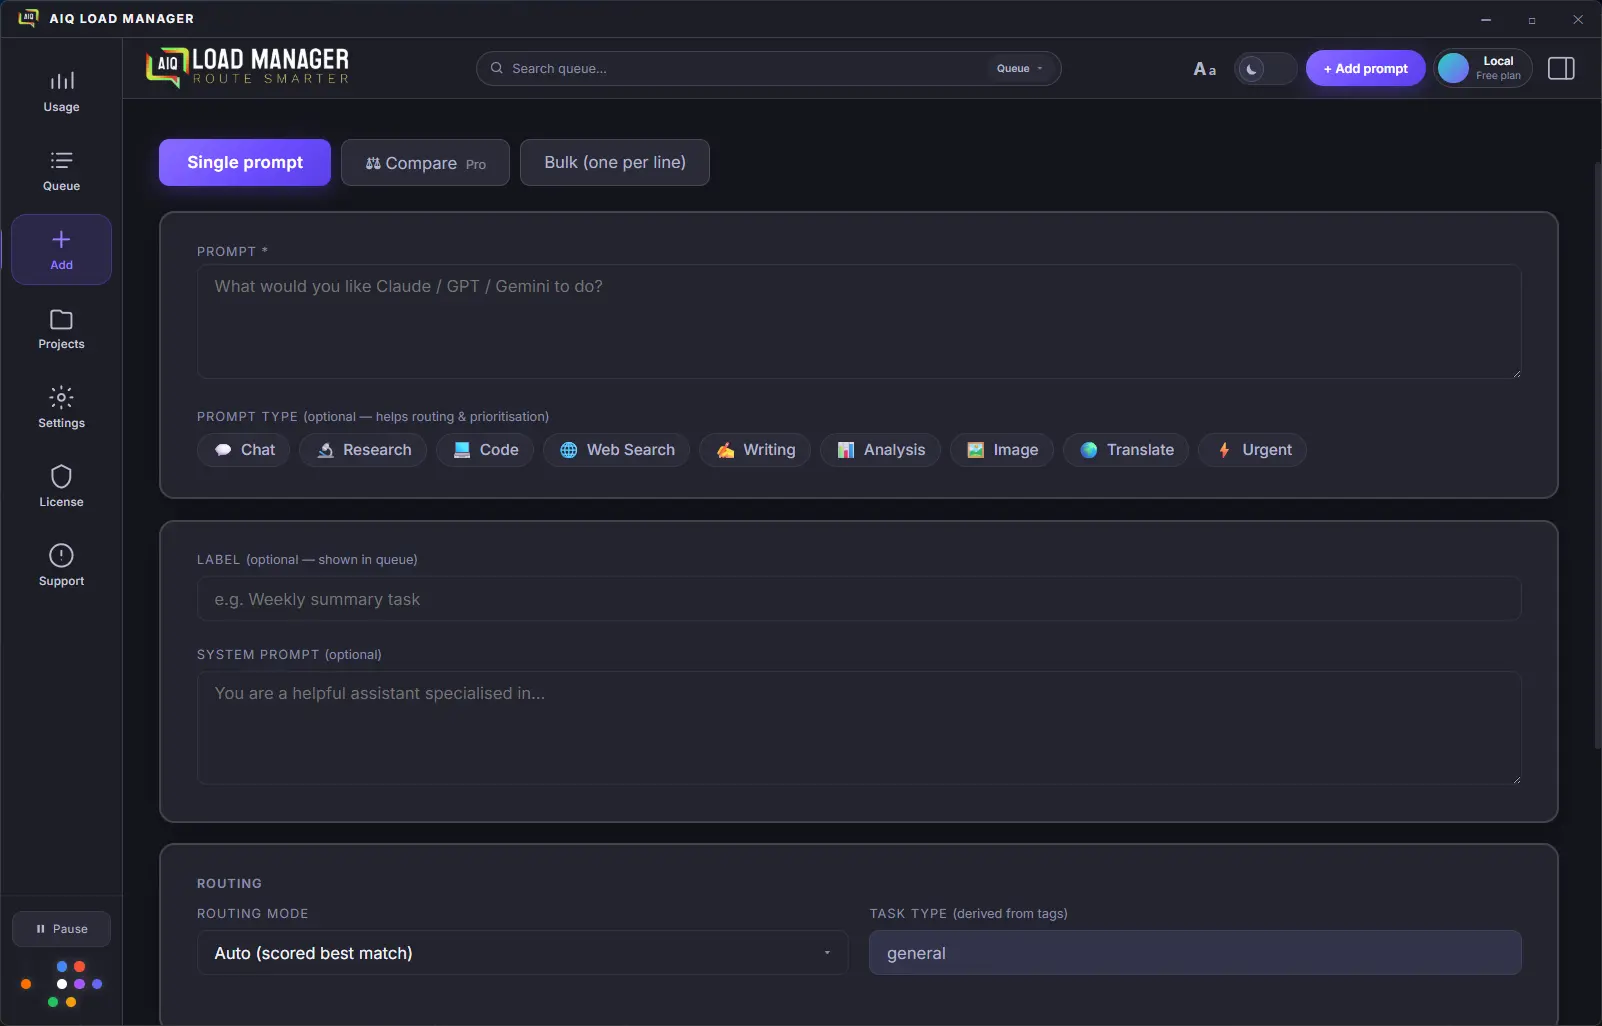Open the Usage section in the sidebar
Screen dimensions: 1602x1026
tap(61, 91)
